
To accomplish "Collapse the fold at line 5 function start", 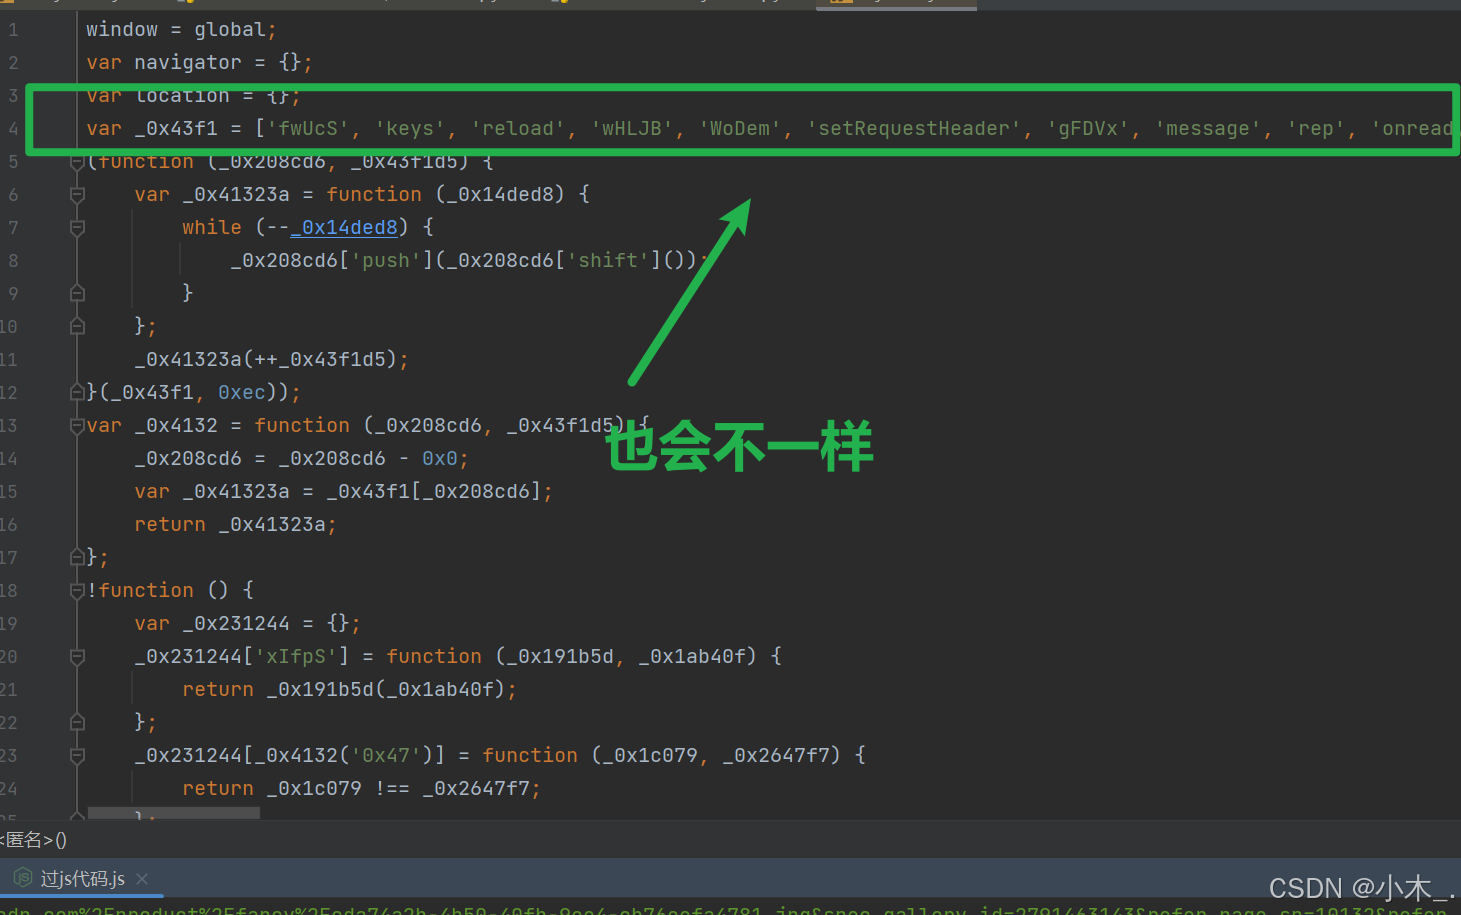I will coord(77,162).
